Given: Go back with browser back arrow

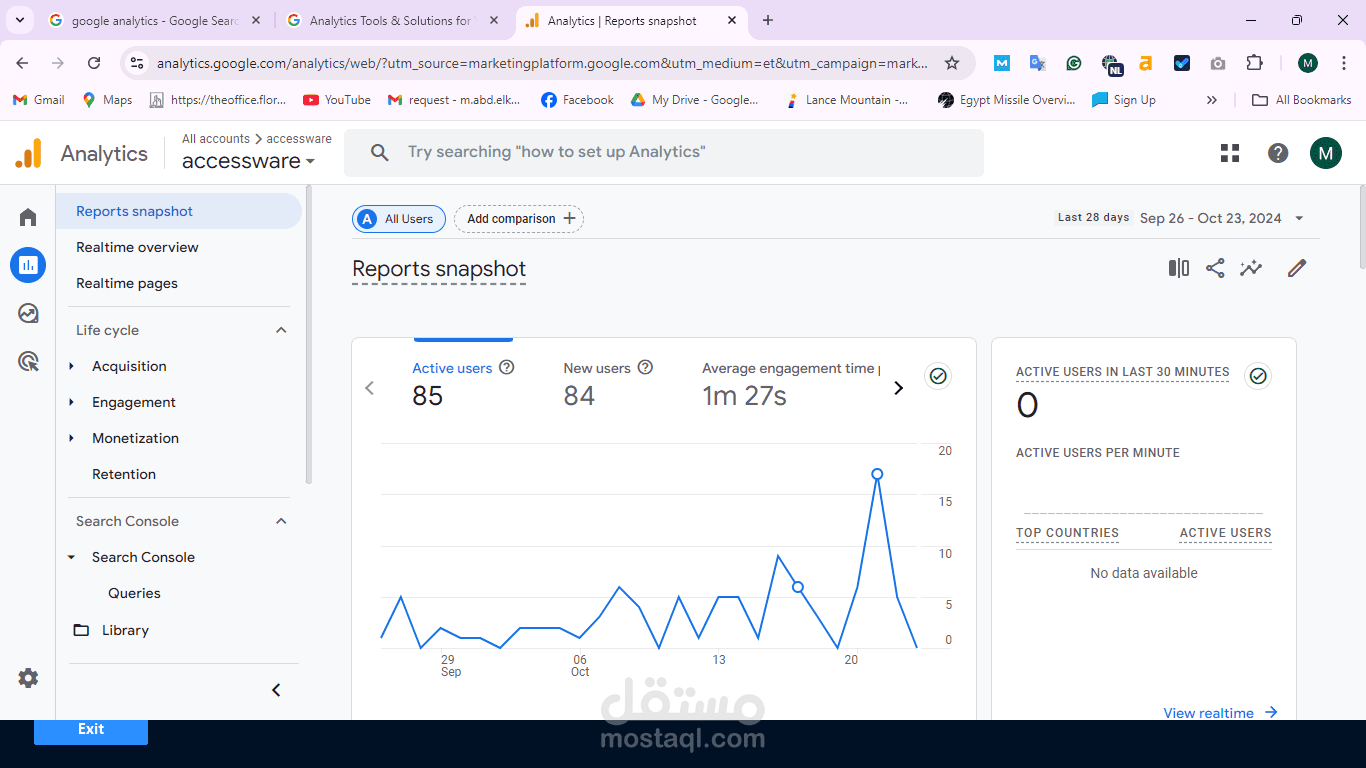Looking at the screenshot, I should coord(22,63).
